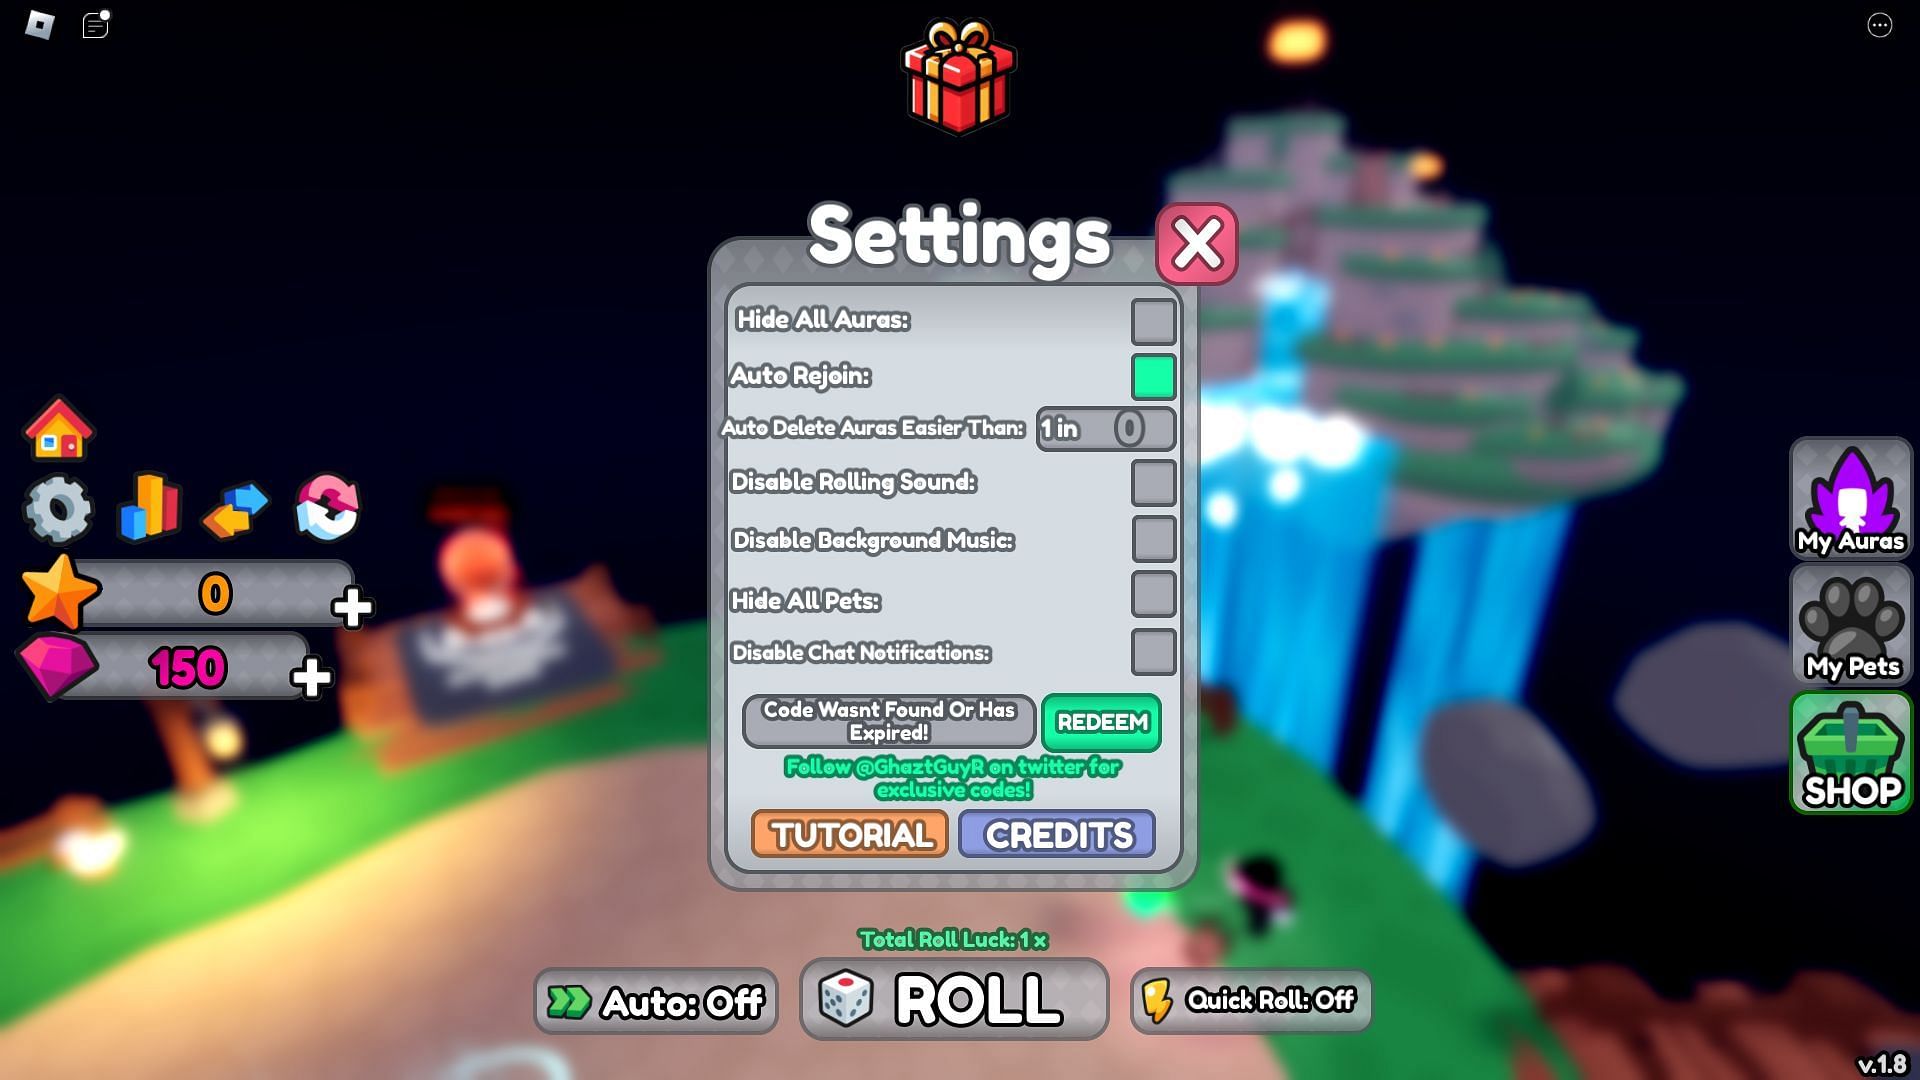This screenshot has height=1080, width=1920.
Task: Select the CREDITS tab button
Action: coord(1060,832)
